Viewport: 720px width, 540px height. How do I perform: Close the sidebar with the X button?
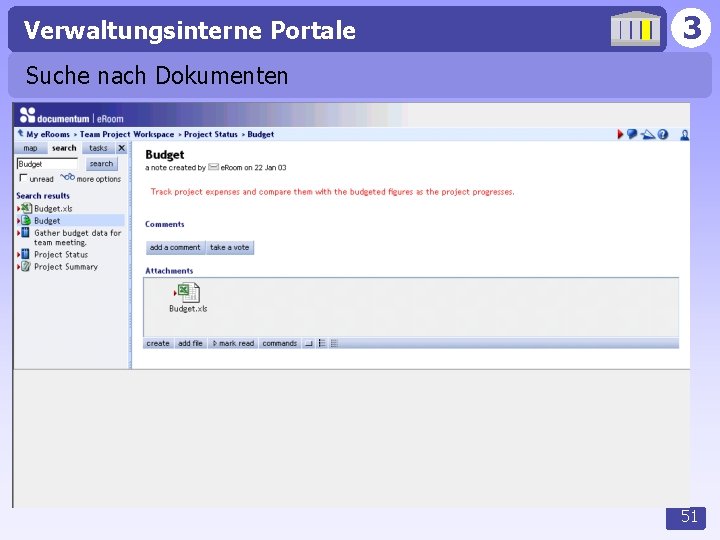tap(122, 148)
